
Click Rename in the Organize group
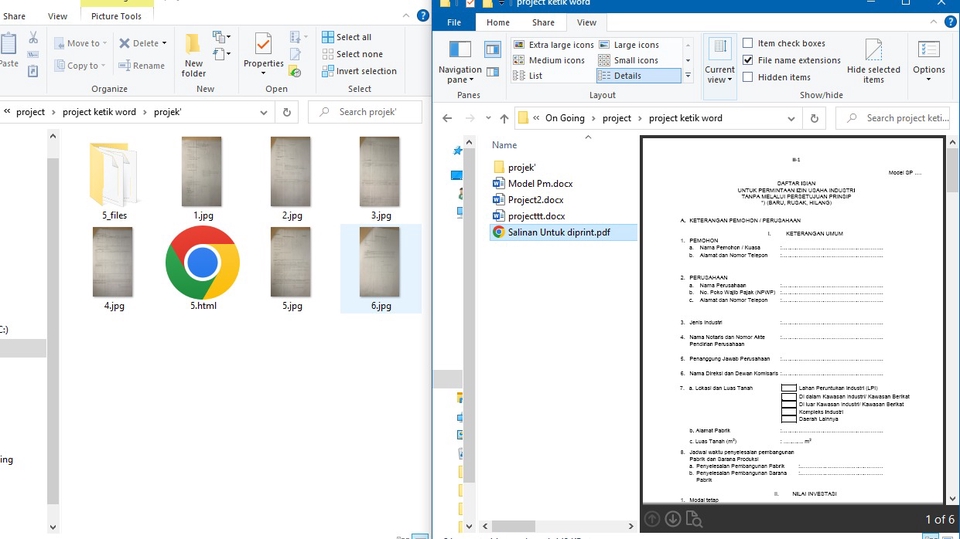point(141,66)
